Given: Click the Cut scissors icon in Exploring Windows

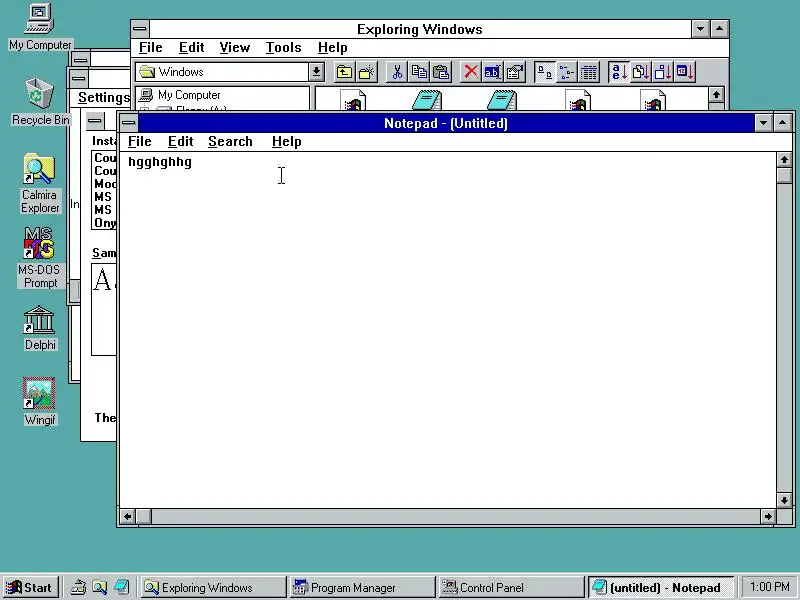Looking at the screenshot, I should pyautogui.click(x=397, y=72).
